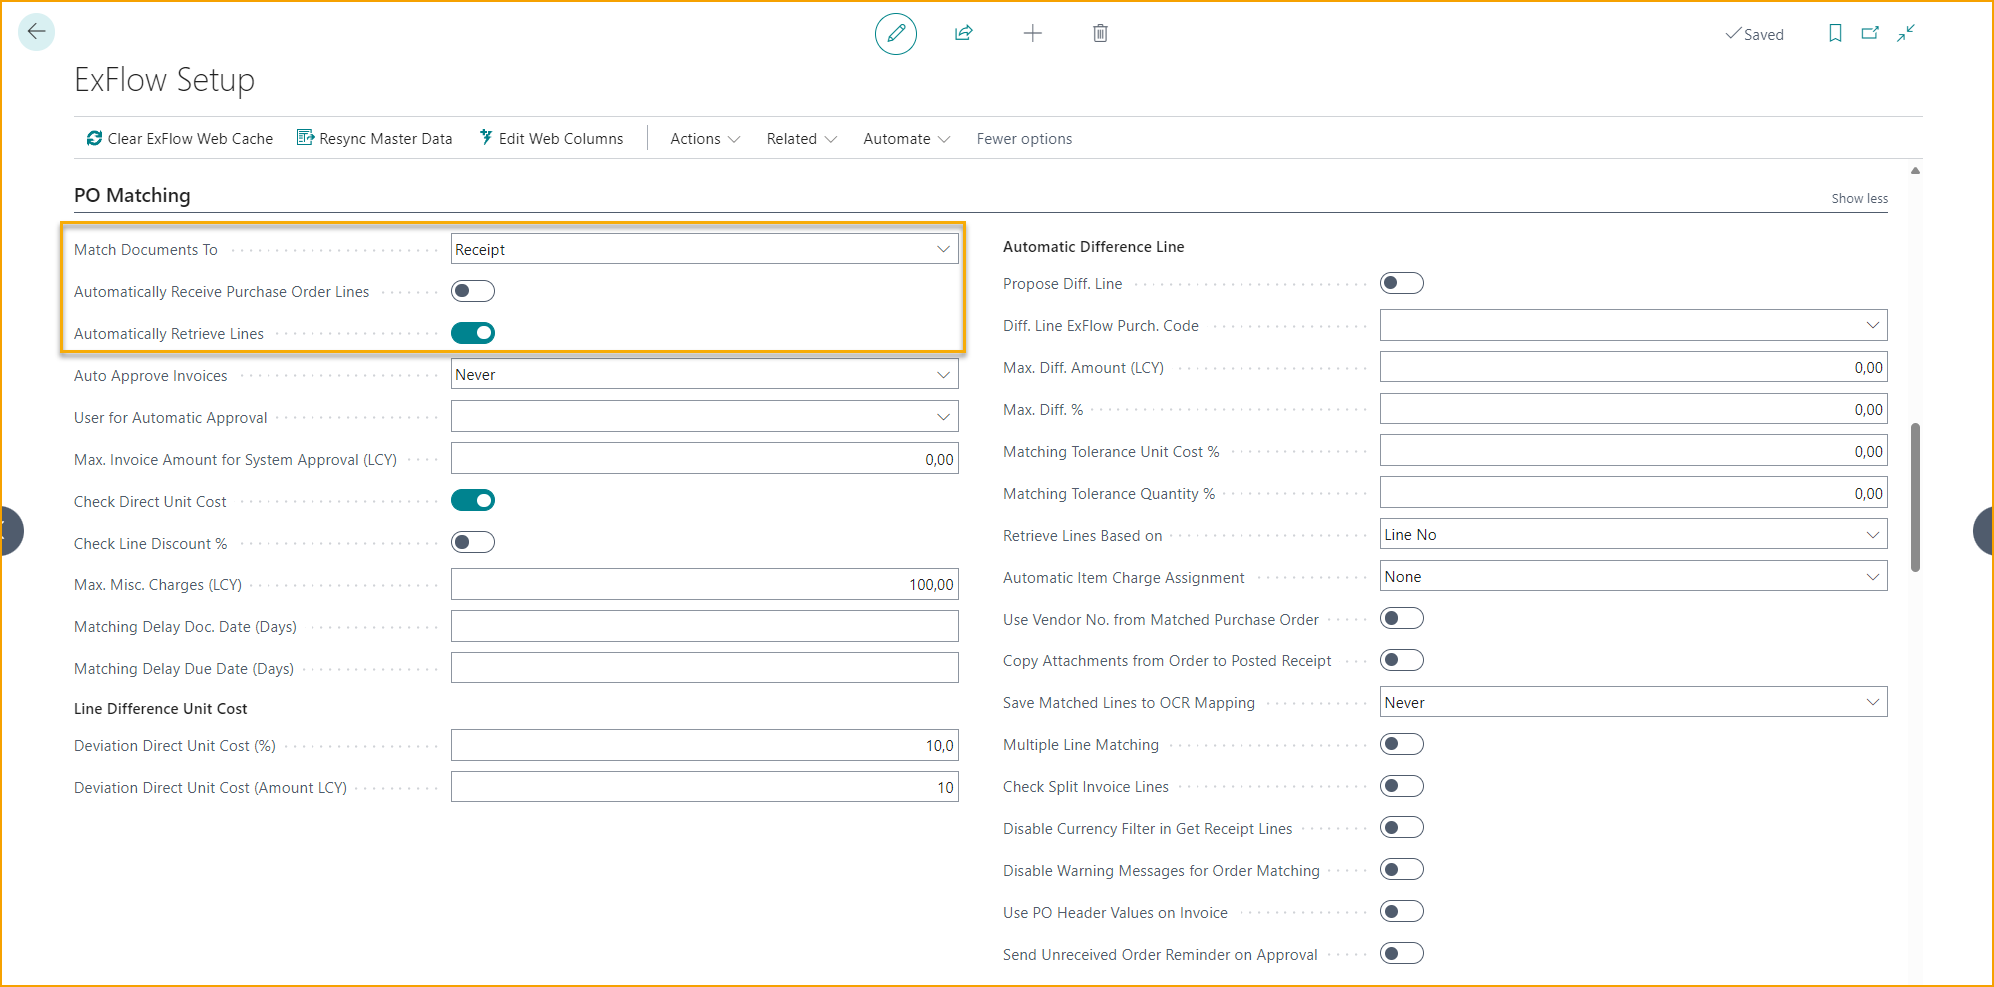Click the edit pencil icon
Screen dimensions: 1994x987
pyautogui.click(x=896, y=34)
